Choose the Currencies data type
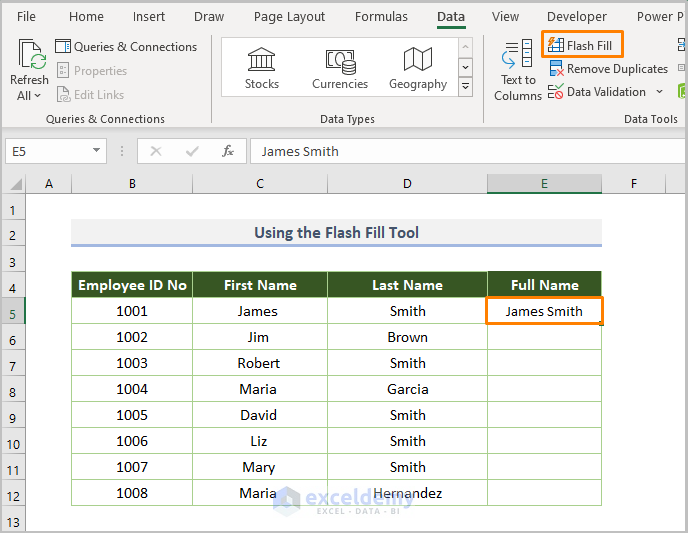This screenshot has width=688, height=533. 340,68
